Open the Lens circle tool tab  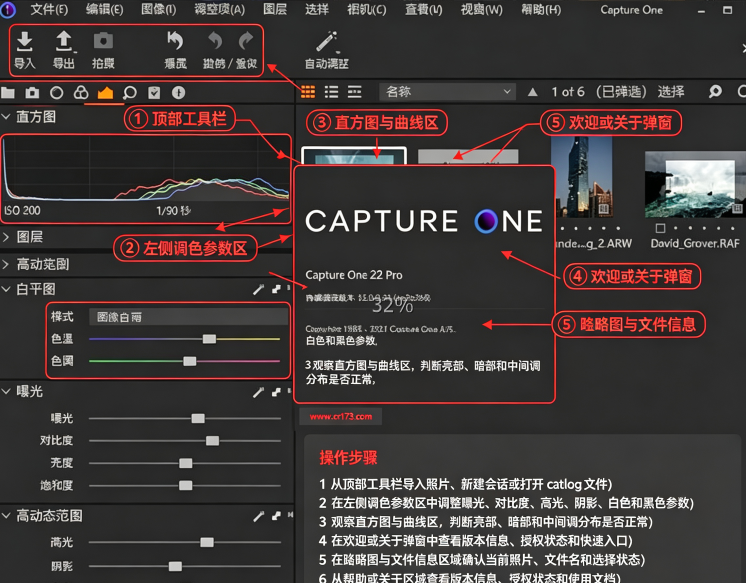pyautogui.click(x=56, y=92)
